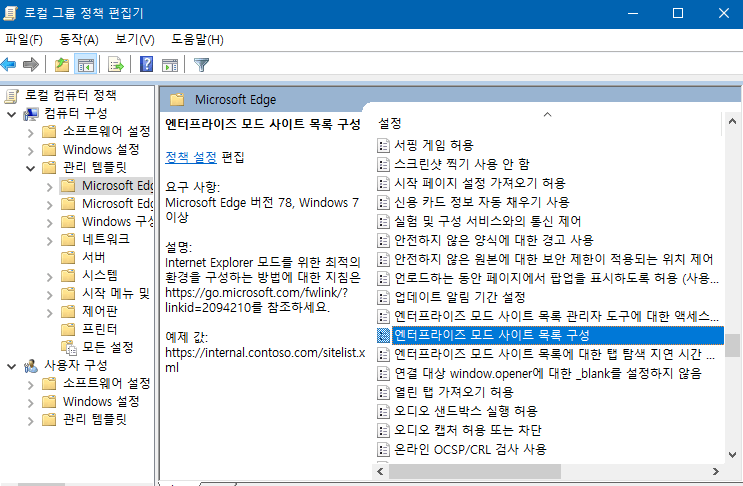Click the horizontal scrollbar left arrow
Image resolution: width=743 pixels, height=486 pixels.
[x=380, y=471]
